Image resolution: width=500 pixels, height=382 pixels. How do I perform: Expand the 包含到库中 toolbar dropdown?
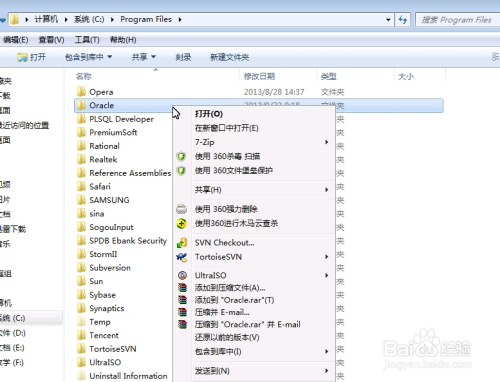pos(109,57)
